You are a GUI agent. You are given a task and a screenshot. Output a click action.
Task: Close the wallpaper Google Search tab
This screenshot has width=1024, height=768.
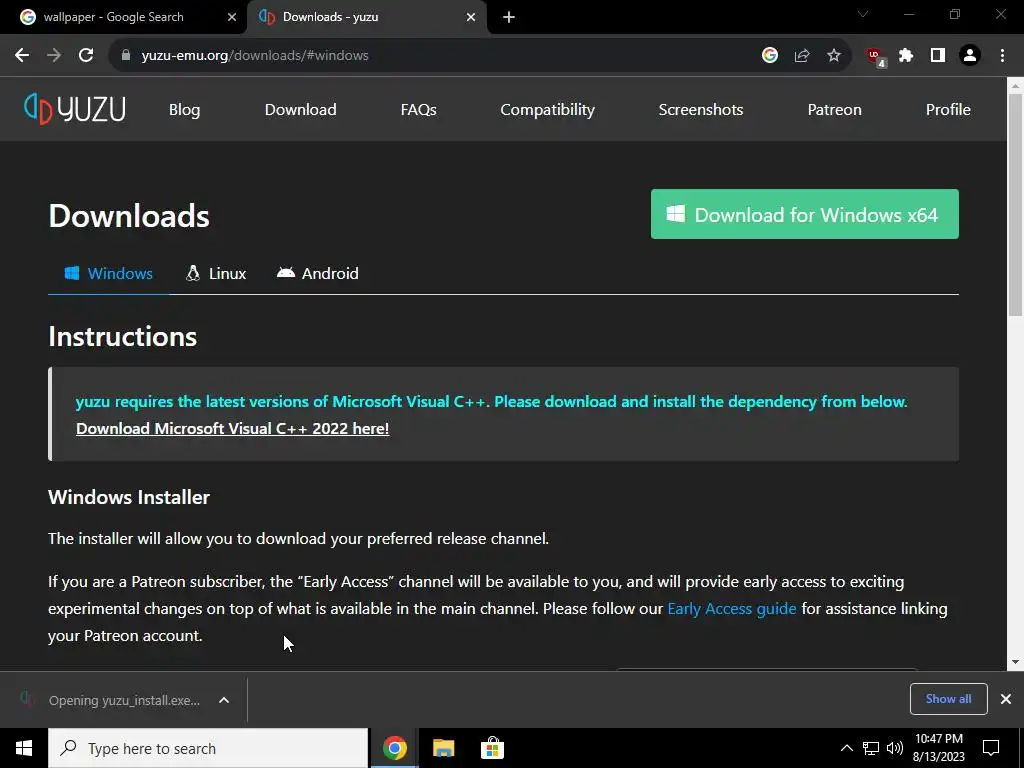[x=231, y=17]
